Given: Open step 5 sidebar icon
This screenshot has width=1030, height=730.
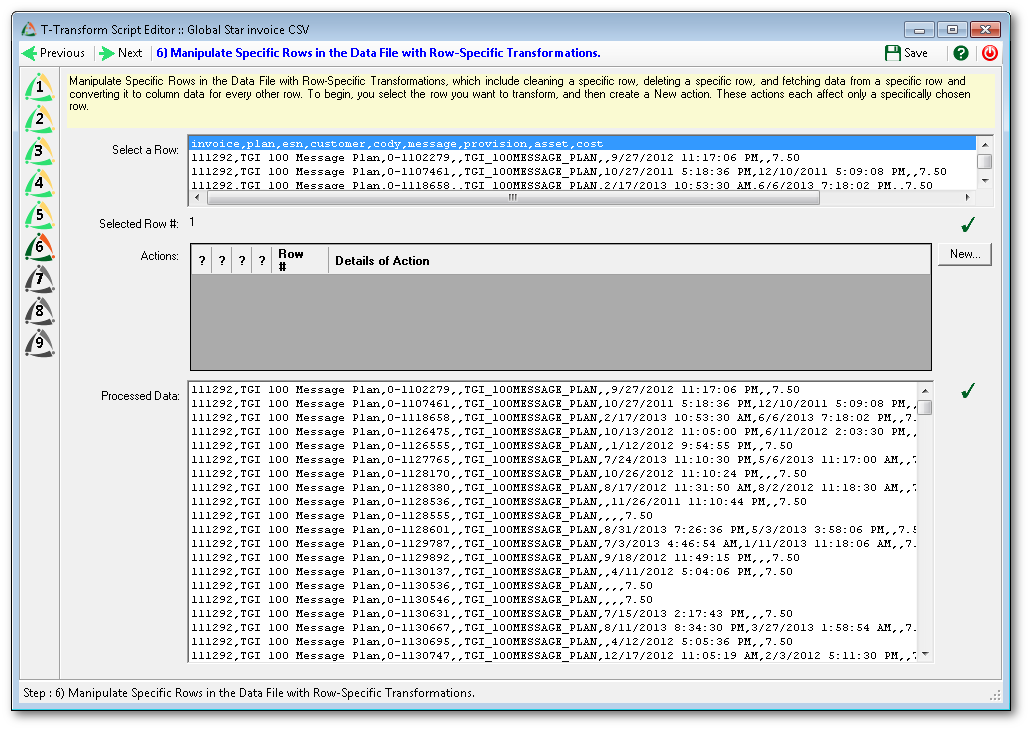Looking at the screenshot, I should 39,216.
